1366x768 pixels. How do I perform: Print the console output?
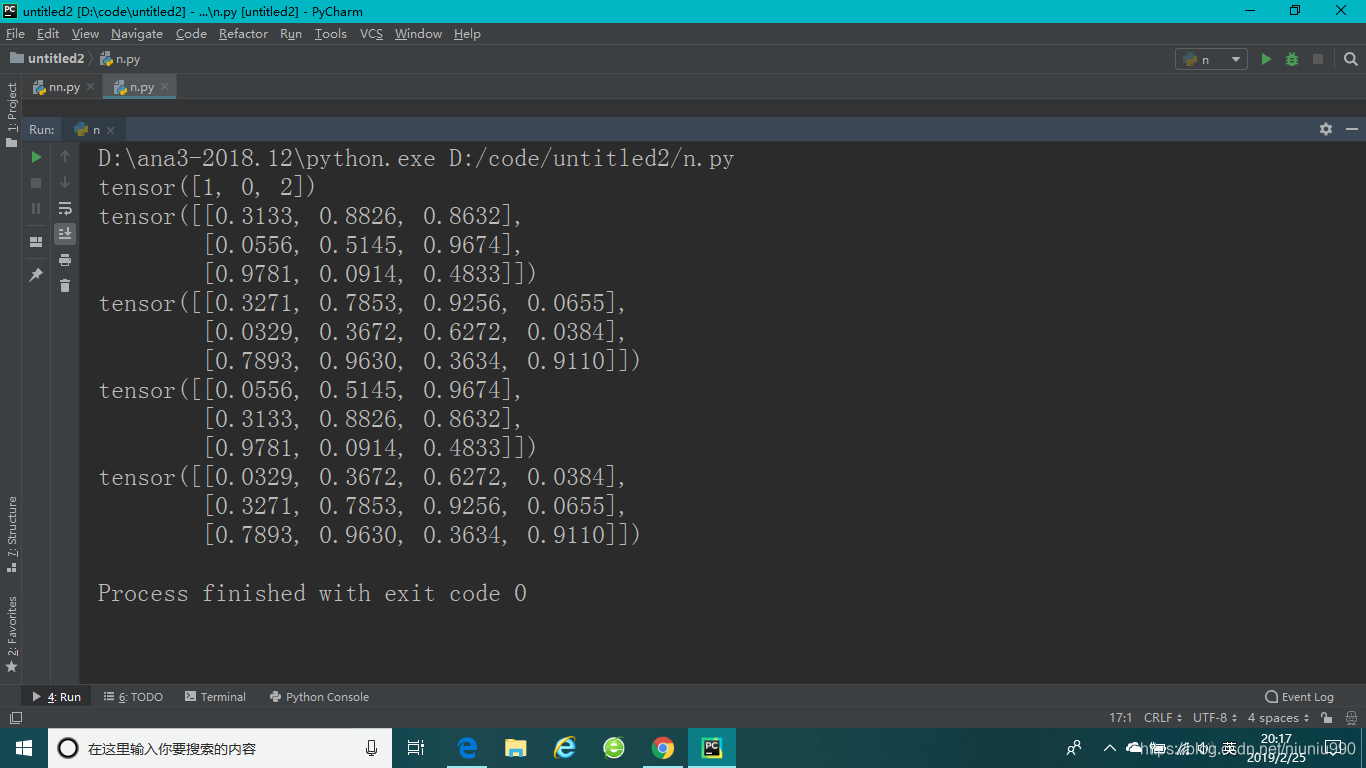click(x=65, y=260)
